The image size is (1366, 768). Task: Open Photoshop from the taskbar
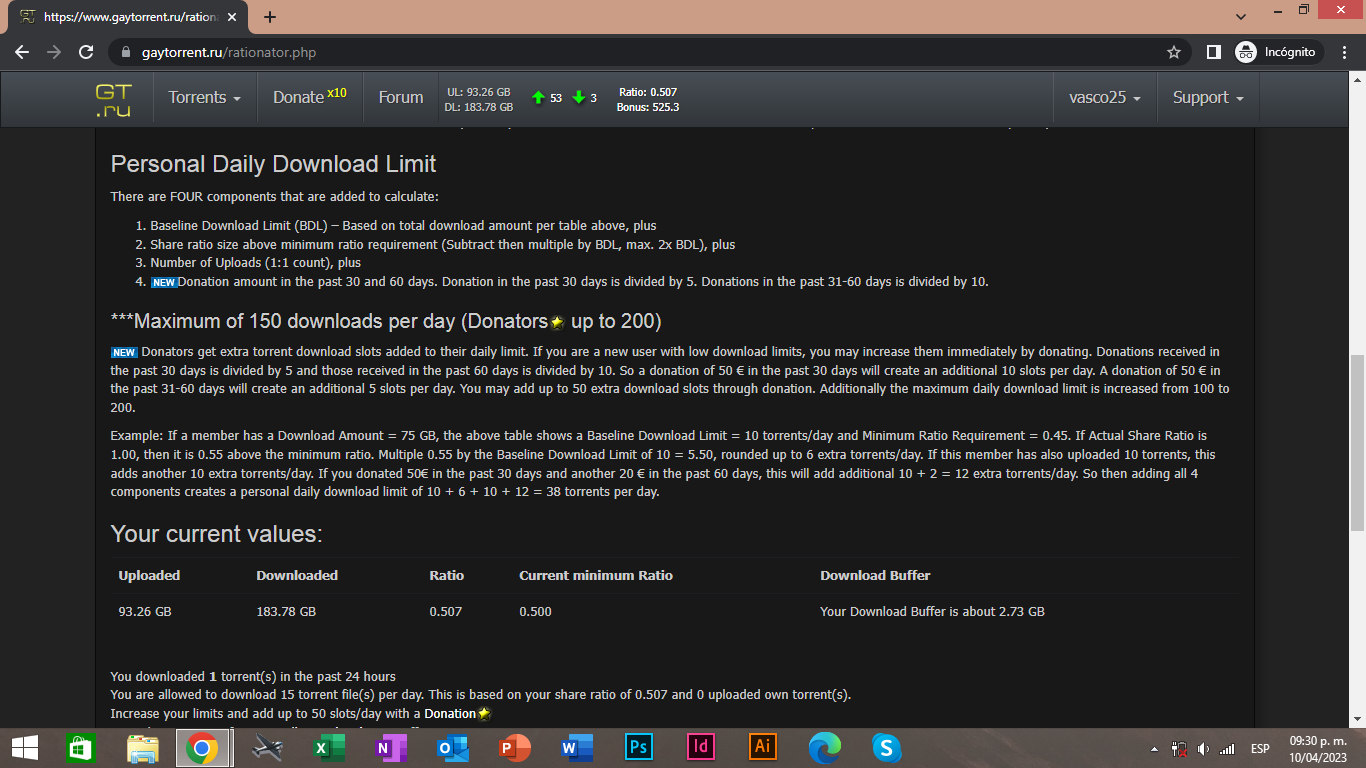click(x=638, y=746)
